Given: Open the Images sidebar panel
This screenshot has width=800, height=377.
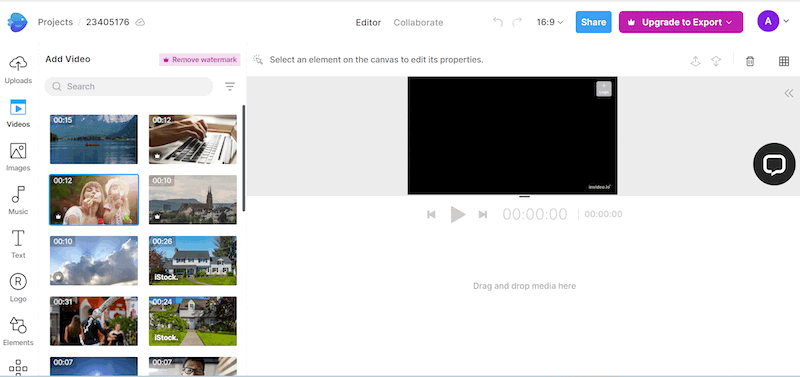Looking at the screenshot, I should coord(18,157).
